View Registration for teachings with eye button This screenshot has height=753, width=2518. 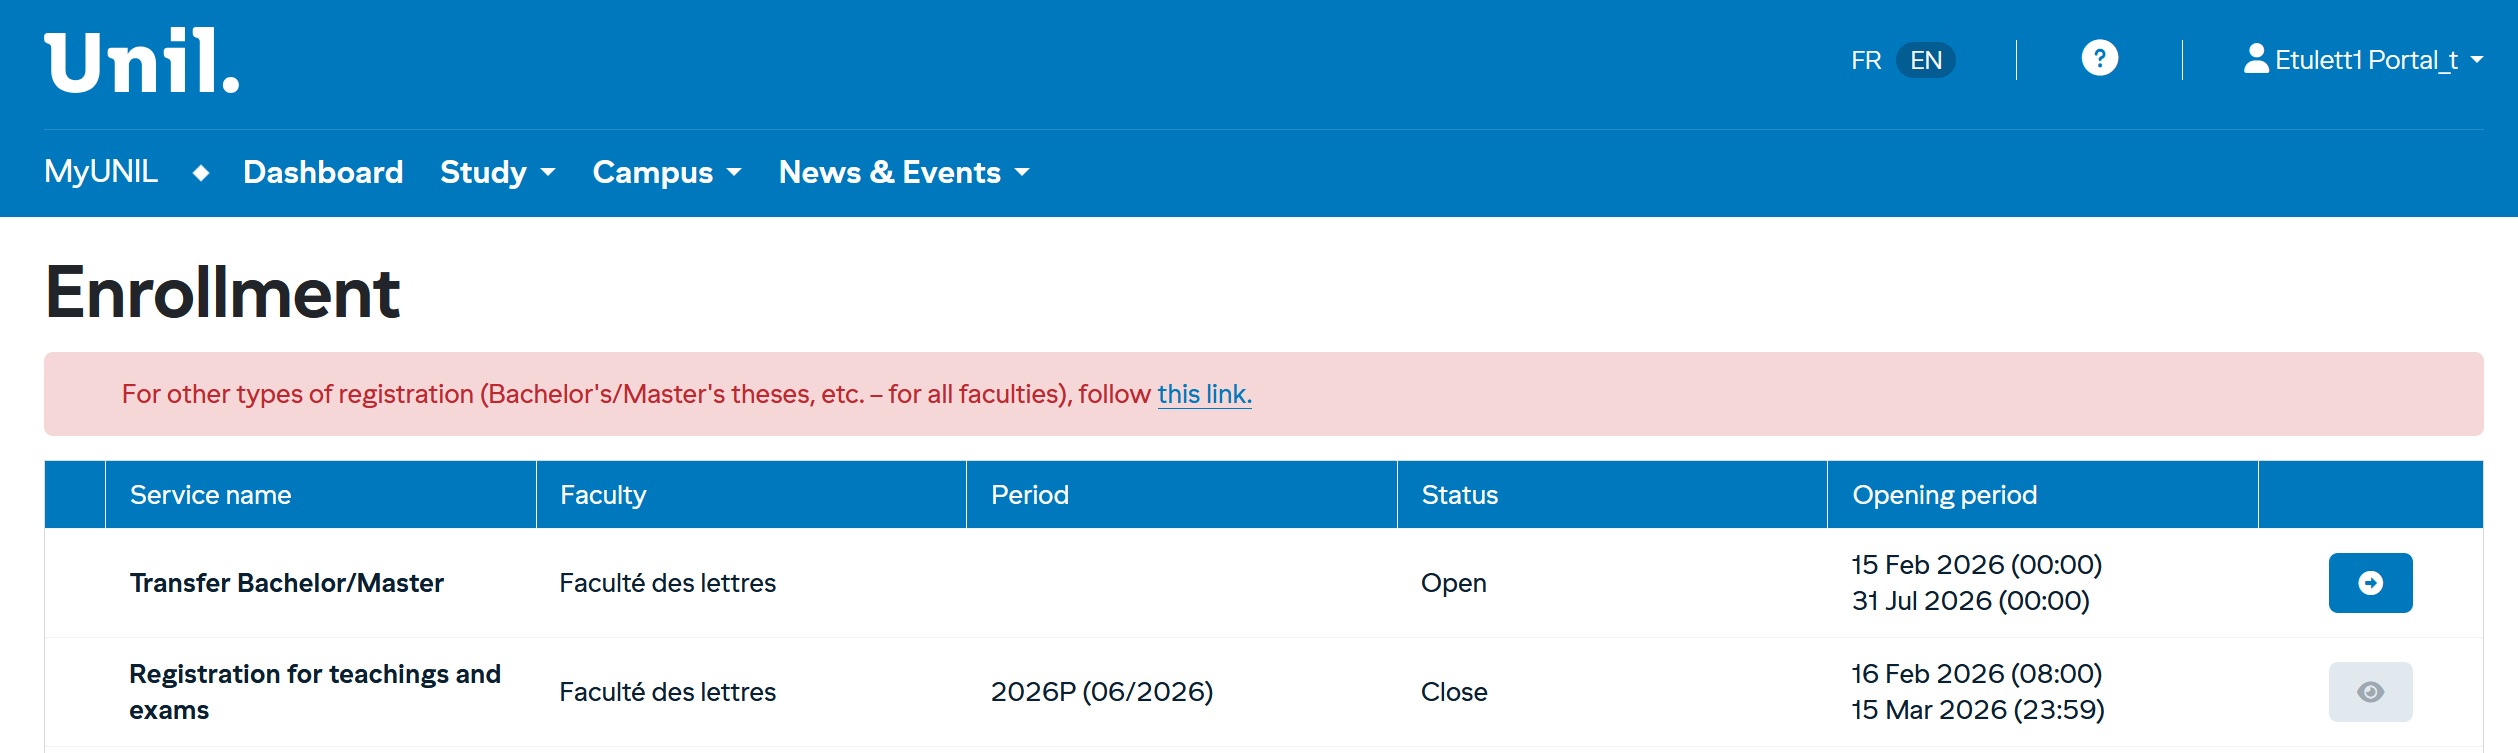click(2369, 692)
